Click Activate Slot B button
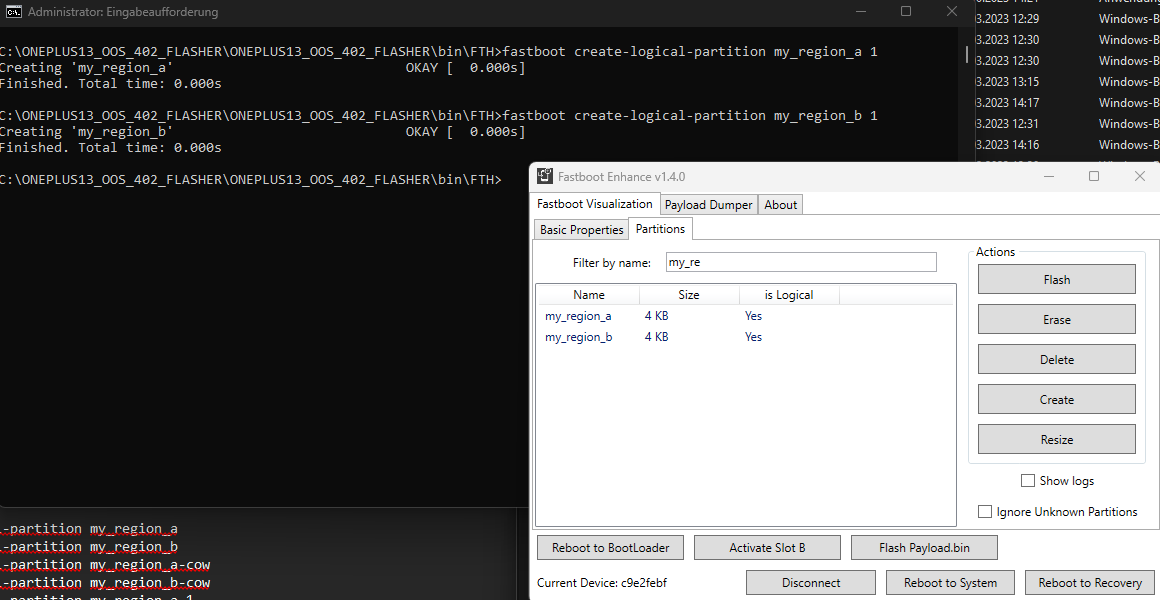The image size is (1160, 600). coord(767,548)
